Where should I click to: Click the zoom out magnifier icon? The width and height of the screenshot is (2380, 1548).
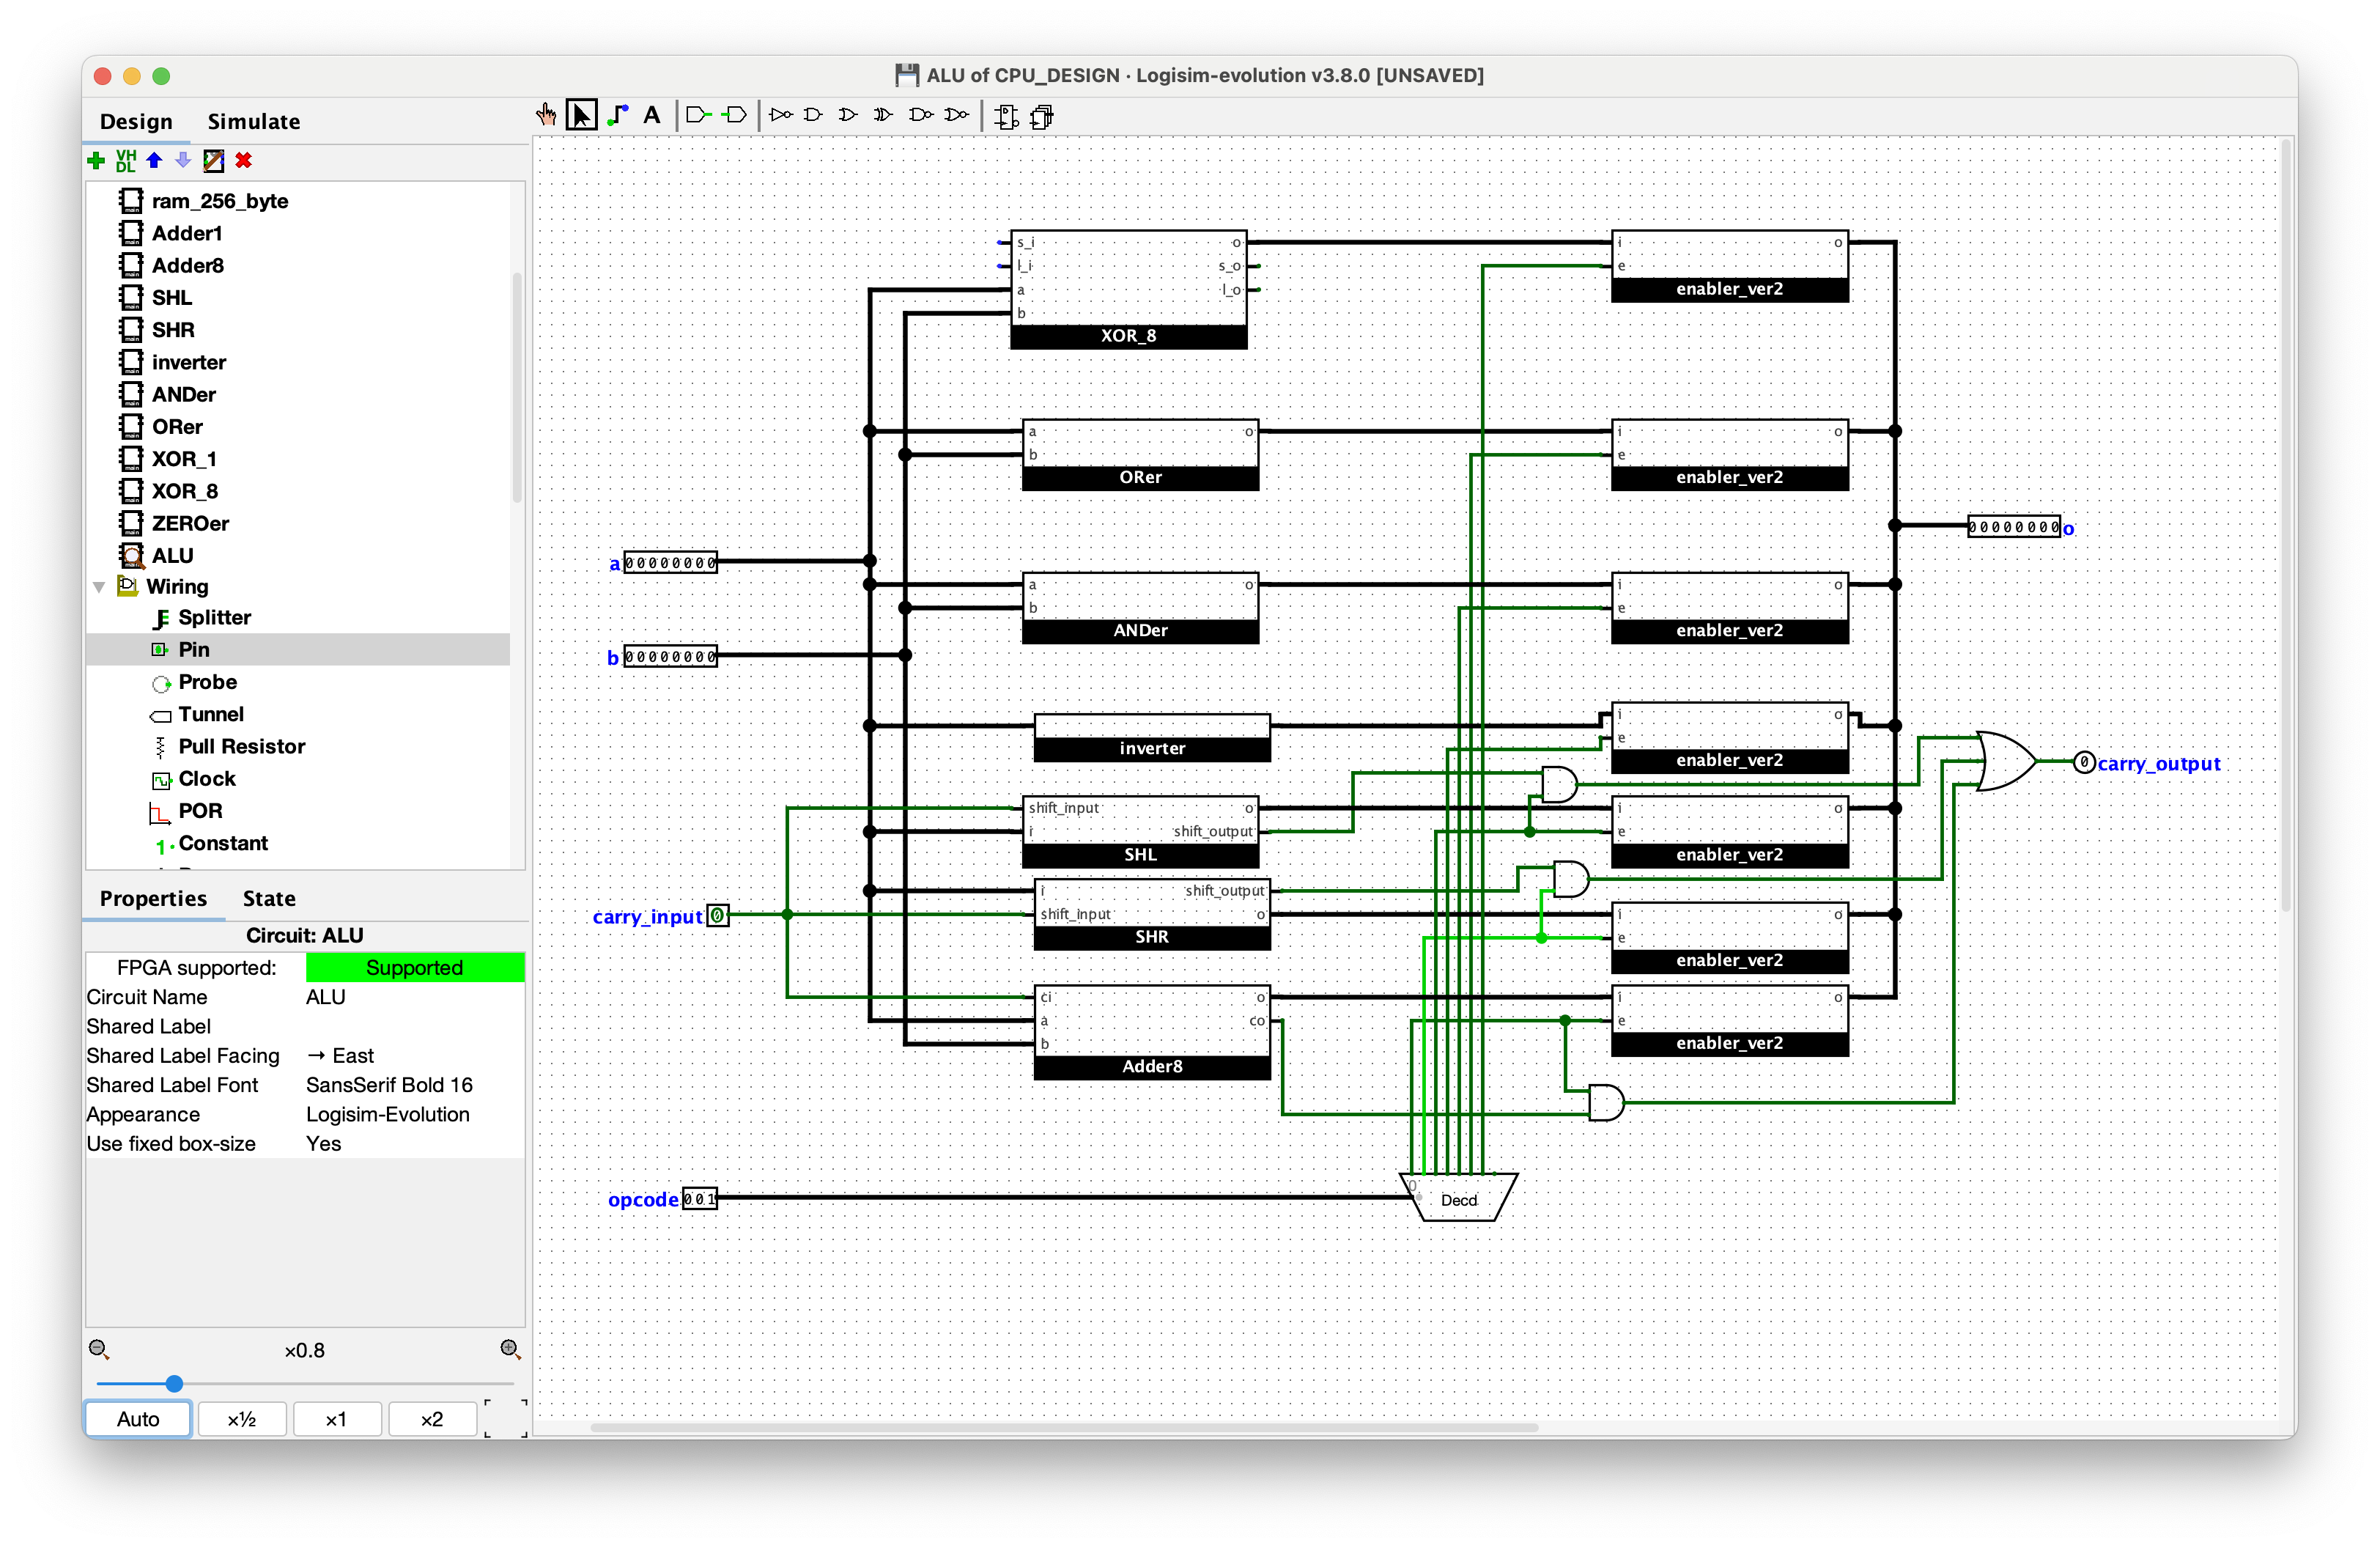(x=98, y=1350)
